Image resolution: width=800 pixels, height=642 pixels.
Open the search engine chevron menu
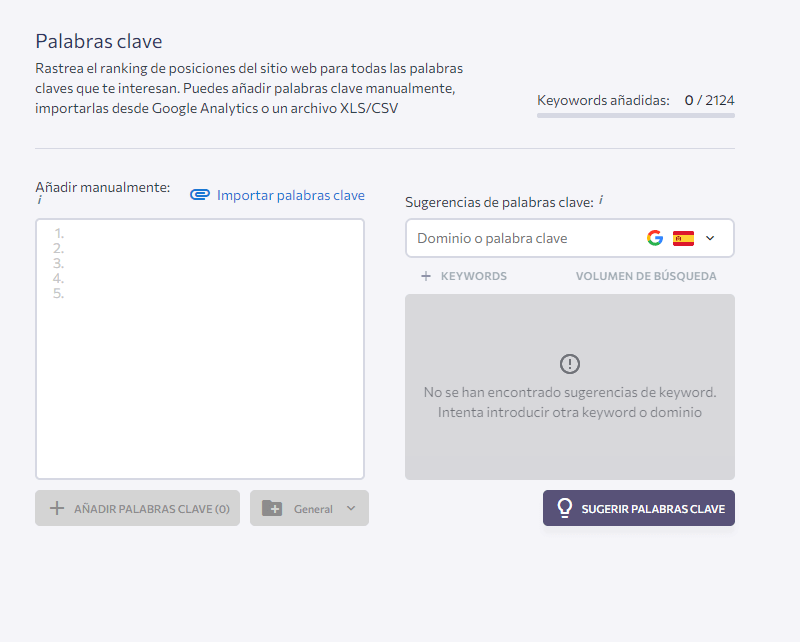click(x=710, y=238)
